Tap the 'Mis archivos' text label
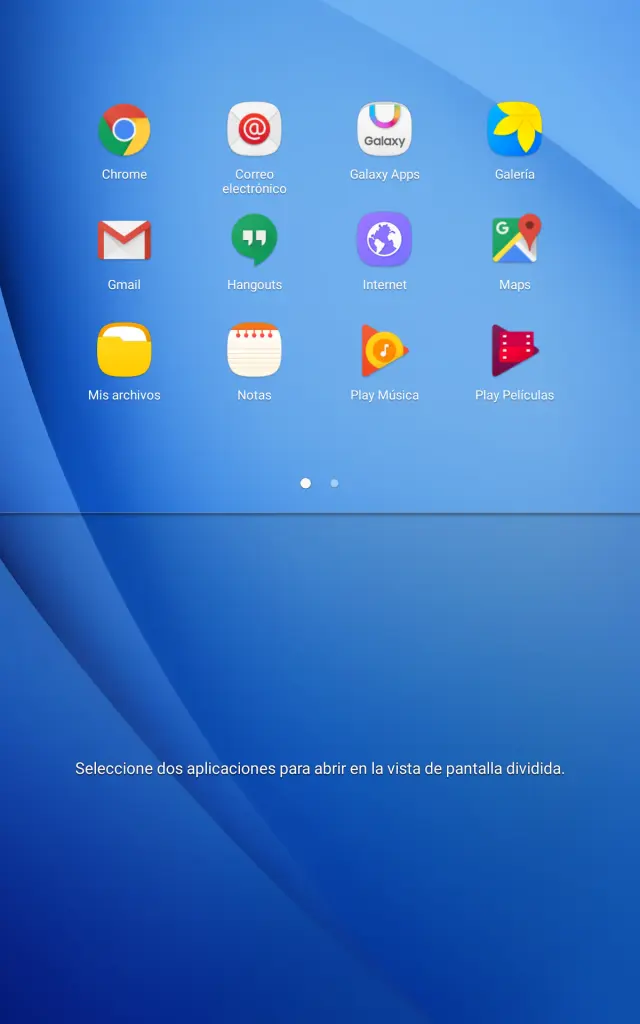Viewport: 640px width, 1024px height. tap(124, 395)
